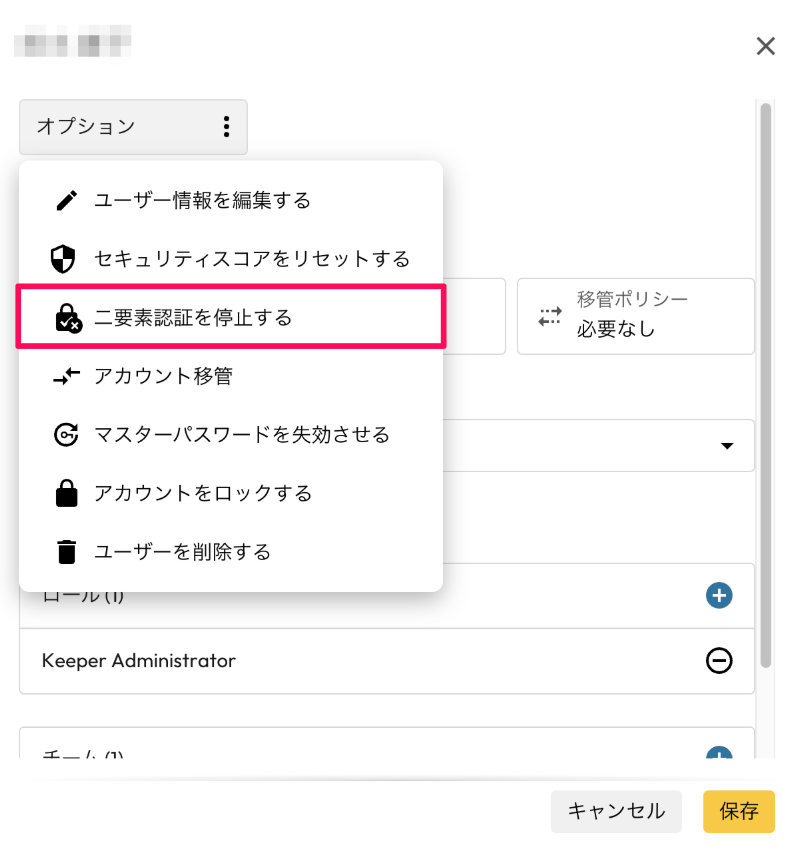Click the key-refresh icon for master password expiry
The height and width of the screenshot is (864, 796).
(66, 435)
